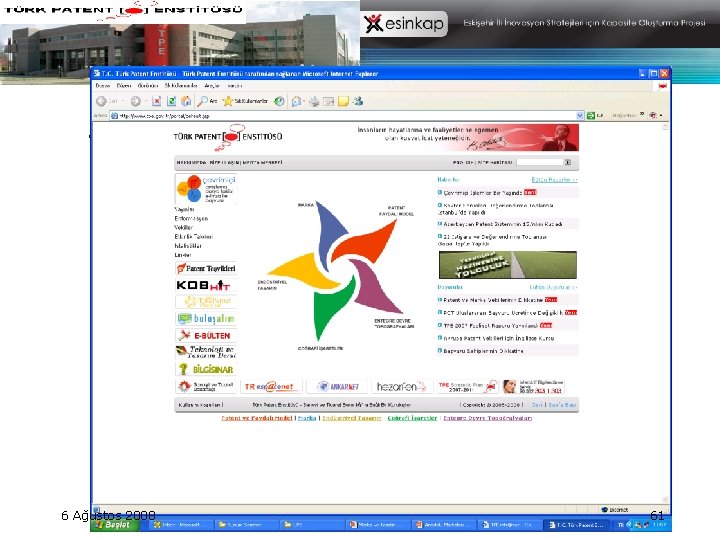Screen dimensions: 720x540
Task: Open the ANKARNET logo banner
Action: 338,387
